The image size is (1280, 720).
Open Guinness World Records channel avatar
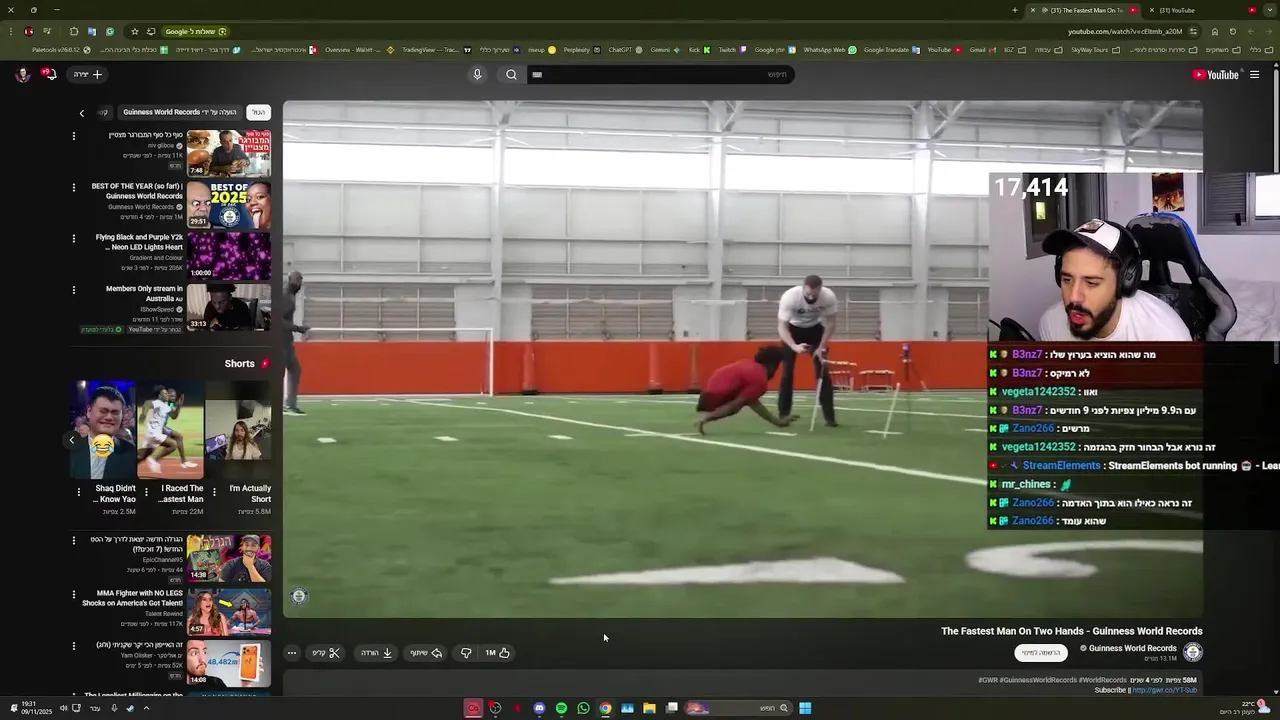[1192, 652]
